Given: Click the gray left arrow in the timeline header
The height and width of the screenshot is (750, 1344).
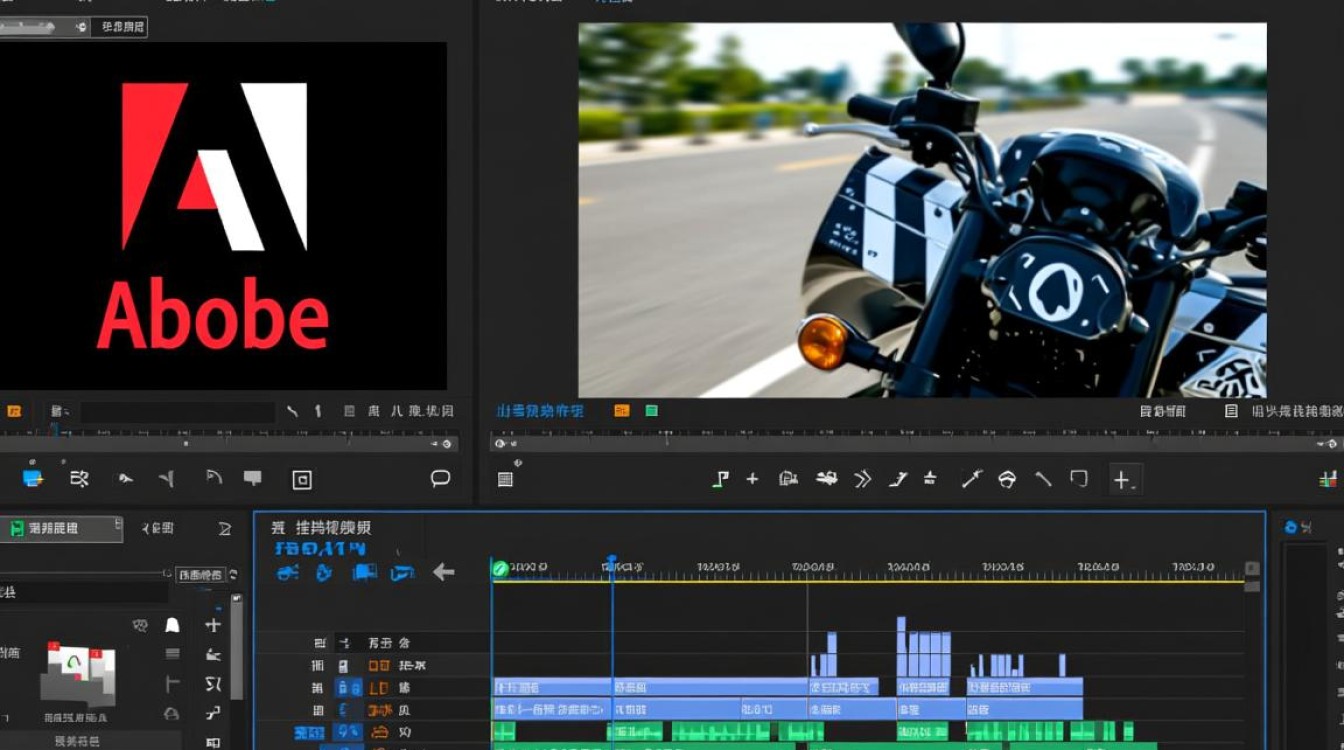Looking at the screenshot, I should pyautogui.click(x=443, y=572).
